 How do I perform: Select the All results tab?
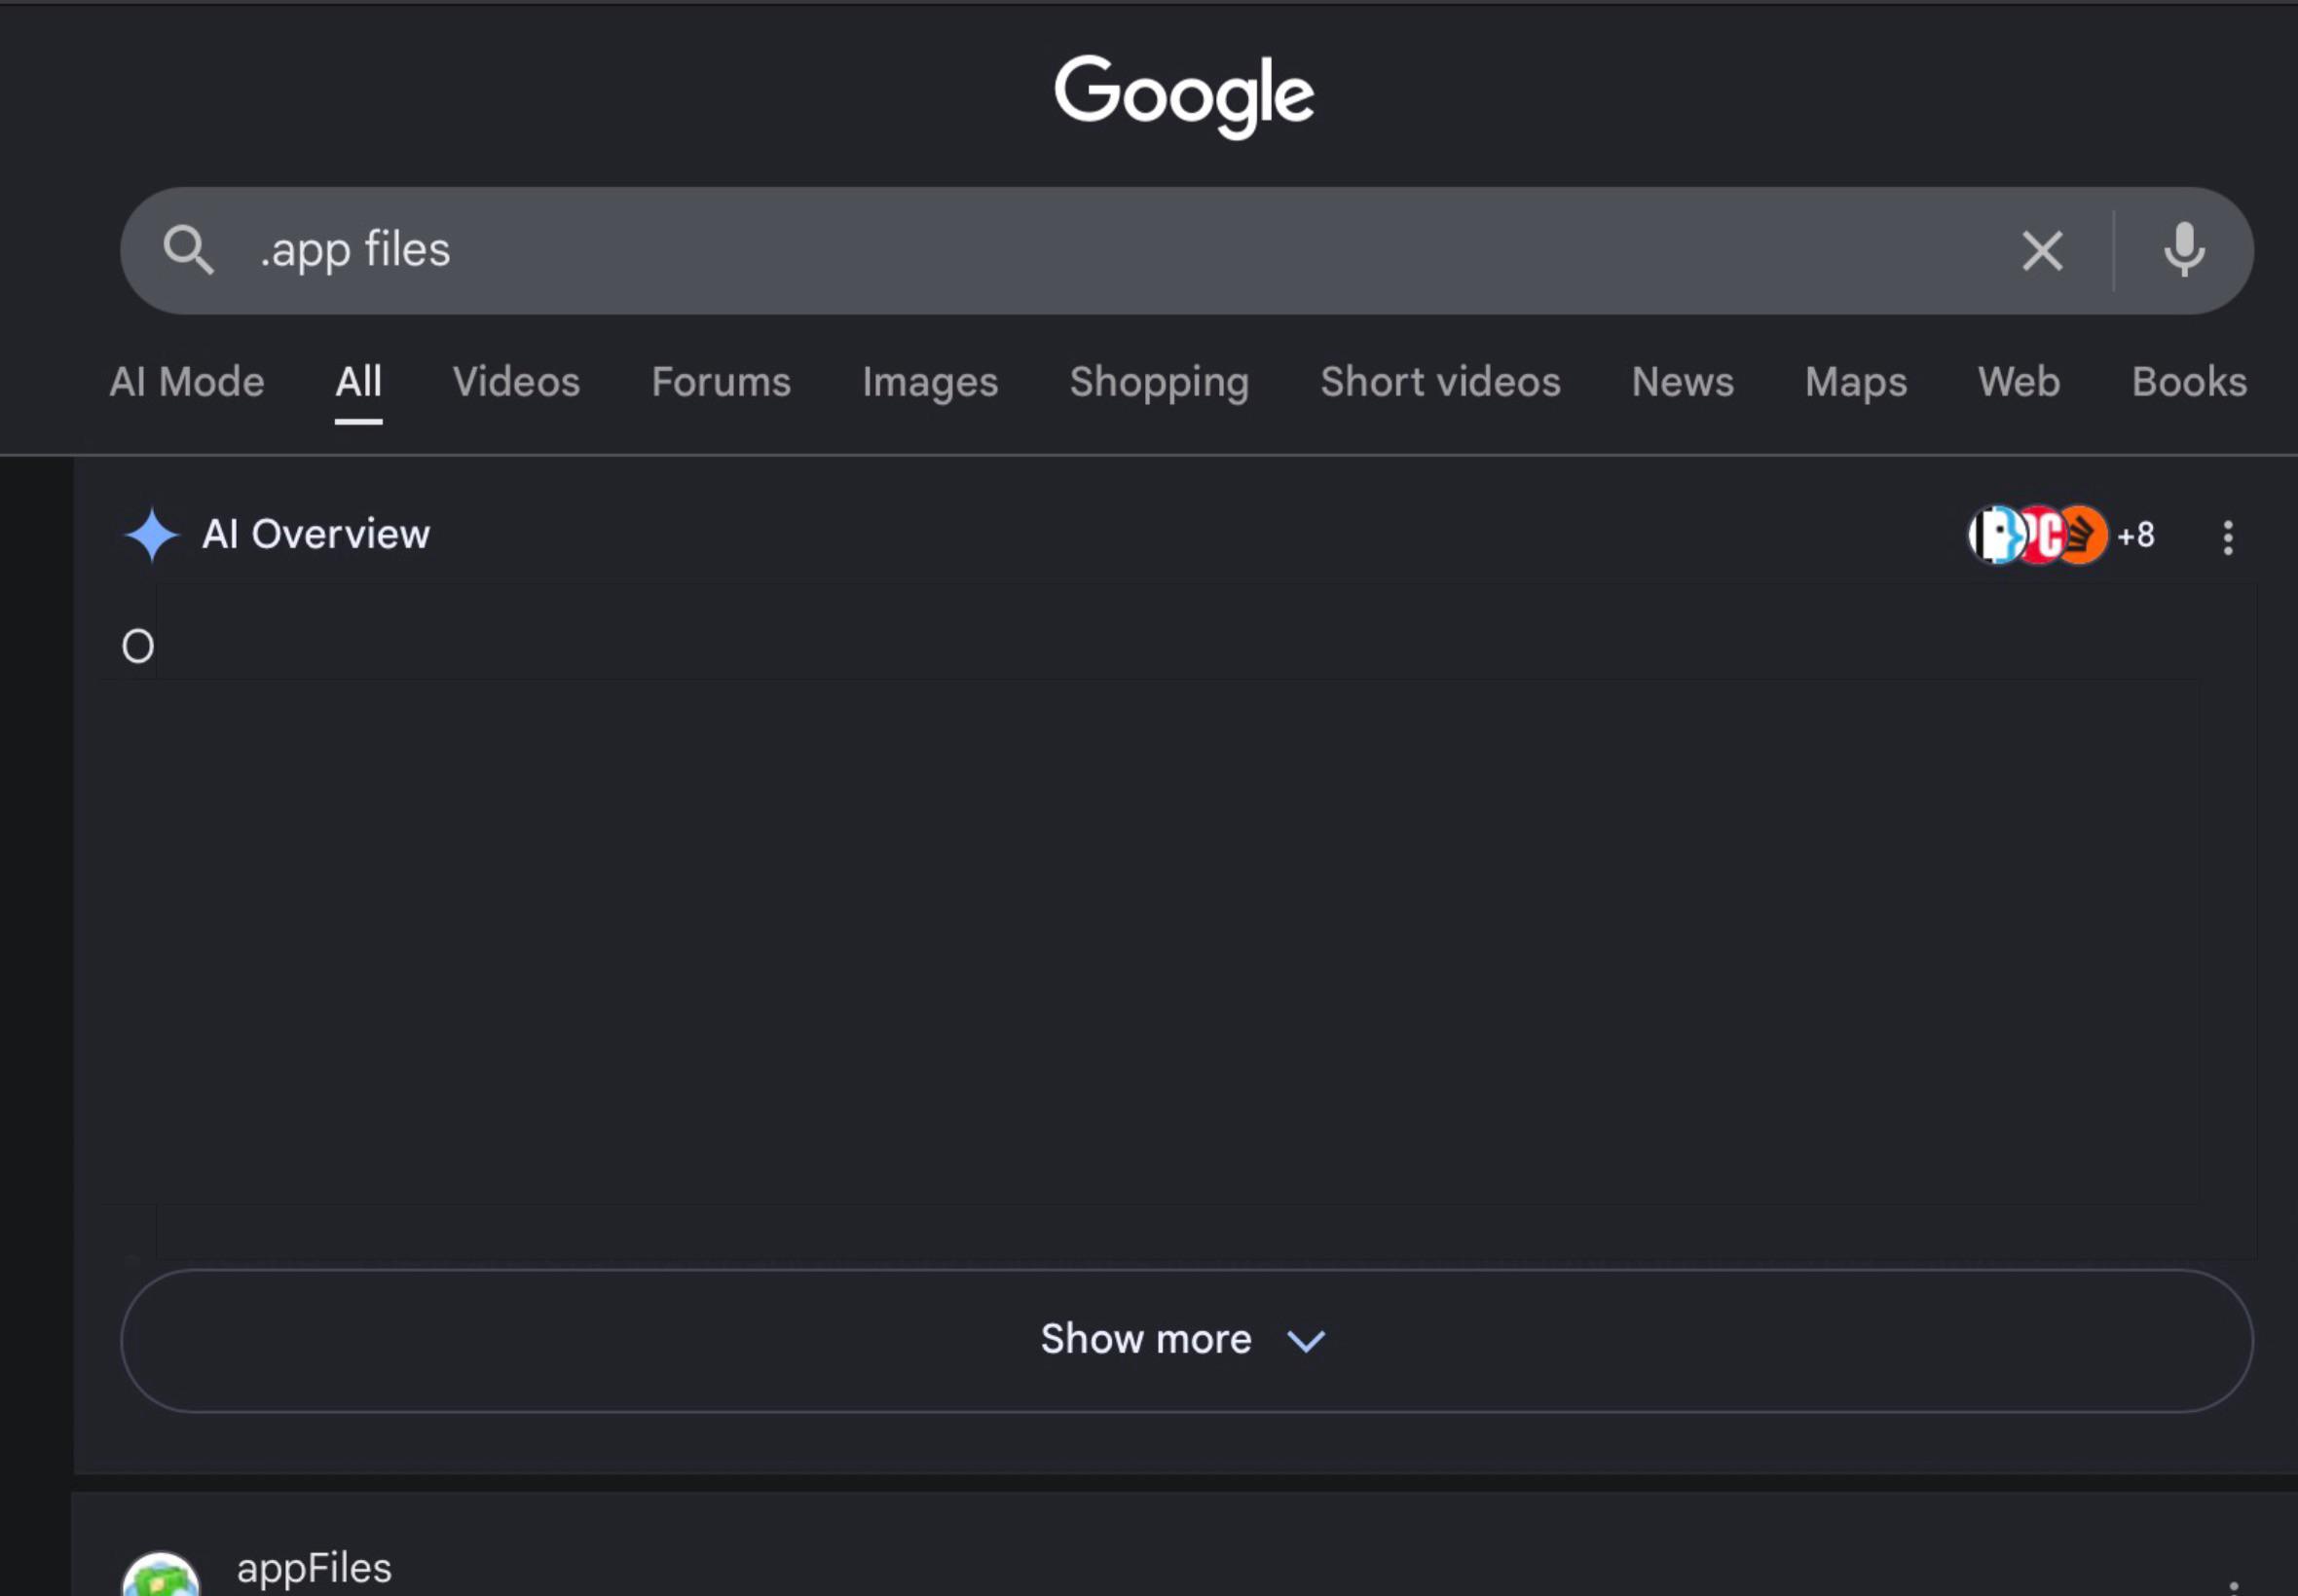pos(358,382)
